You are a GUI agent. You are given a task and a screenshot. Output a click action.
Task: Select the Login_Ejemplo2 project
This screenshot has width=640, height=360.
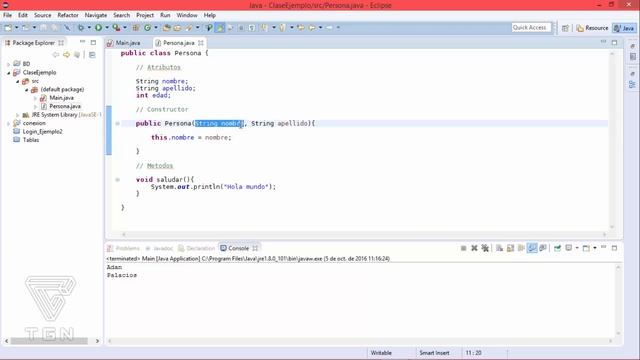point(42,131)
